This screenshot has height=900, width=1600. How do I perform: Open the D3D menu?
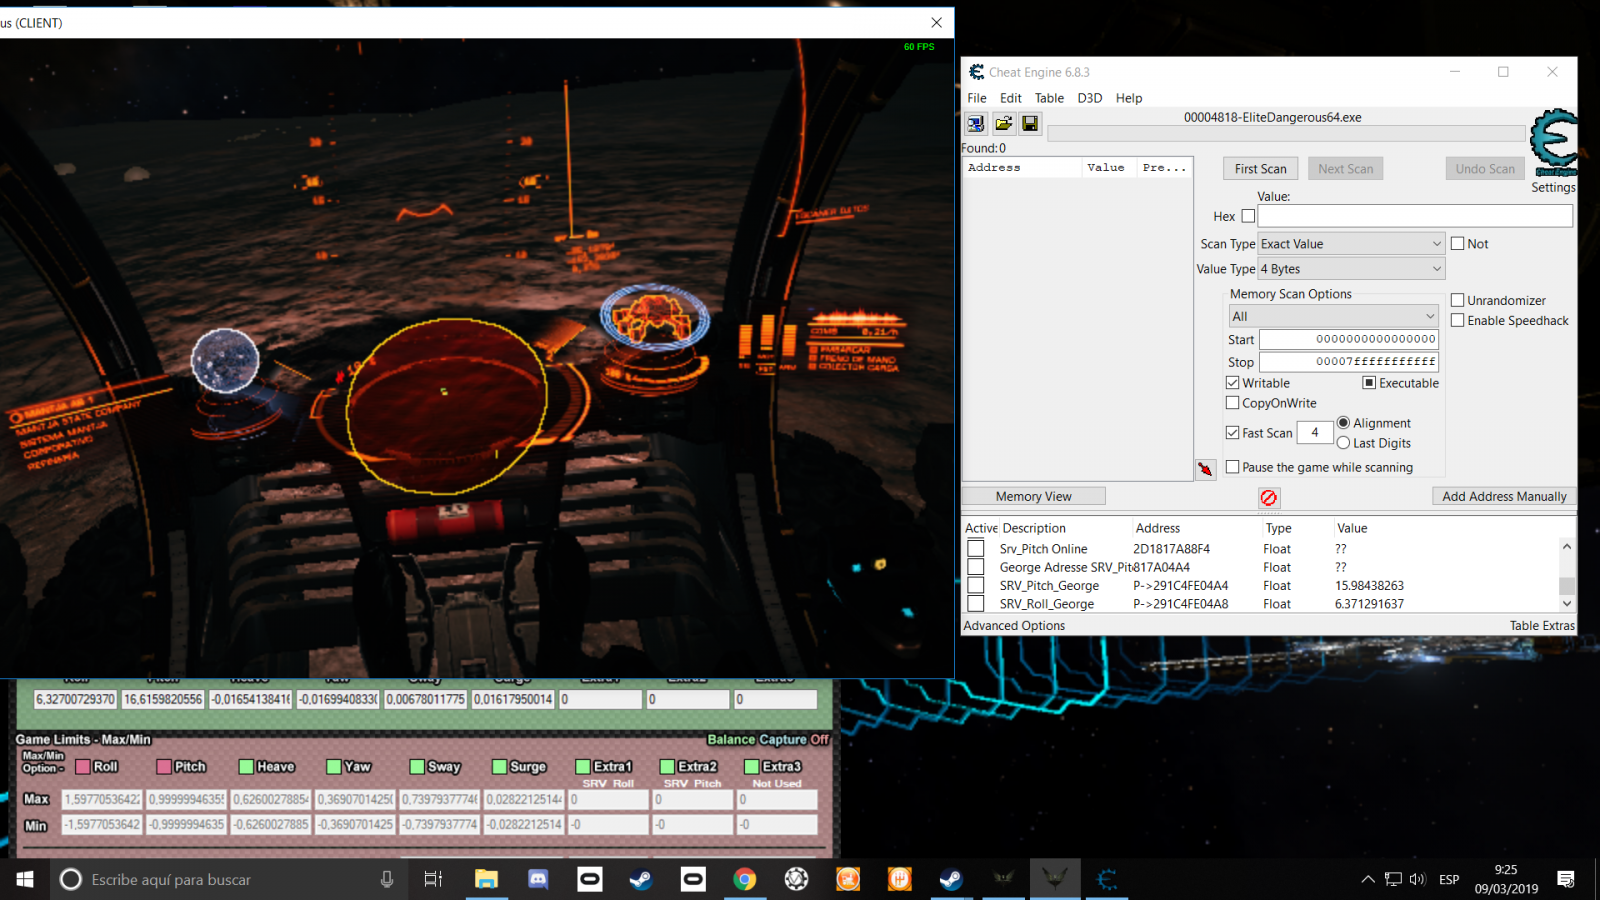(x=1089, y=98)
